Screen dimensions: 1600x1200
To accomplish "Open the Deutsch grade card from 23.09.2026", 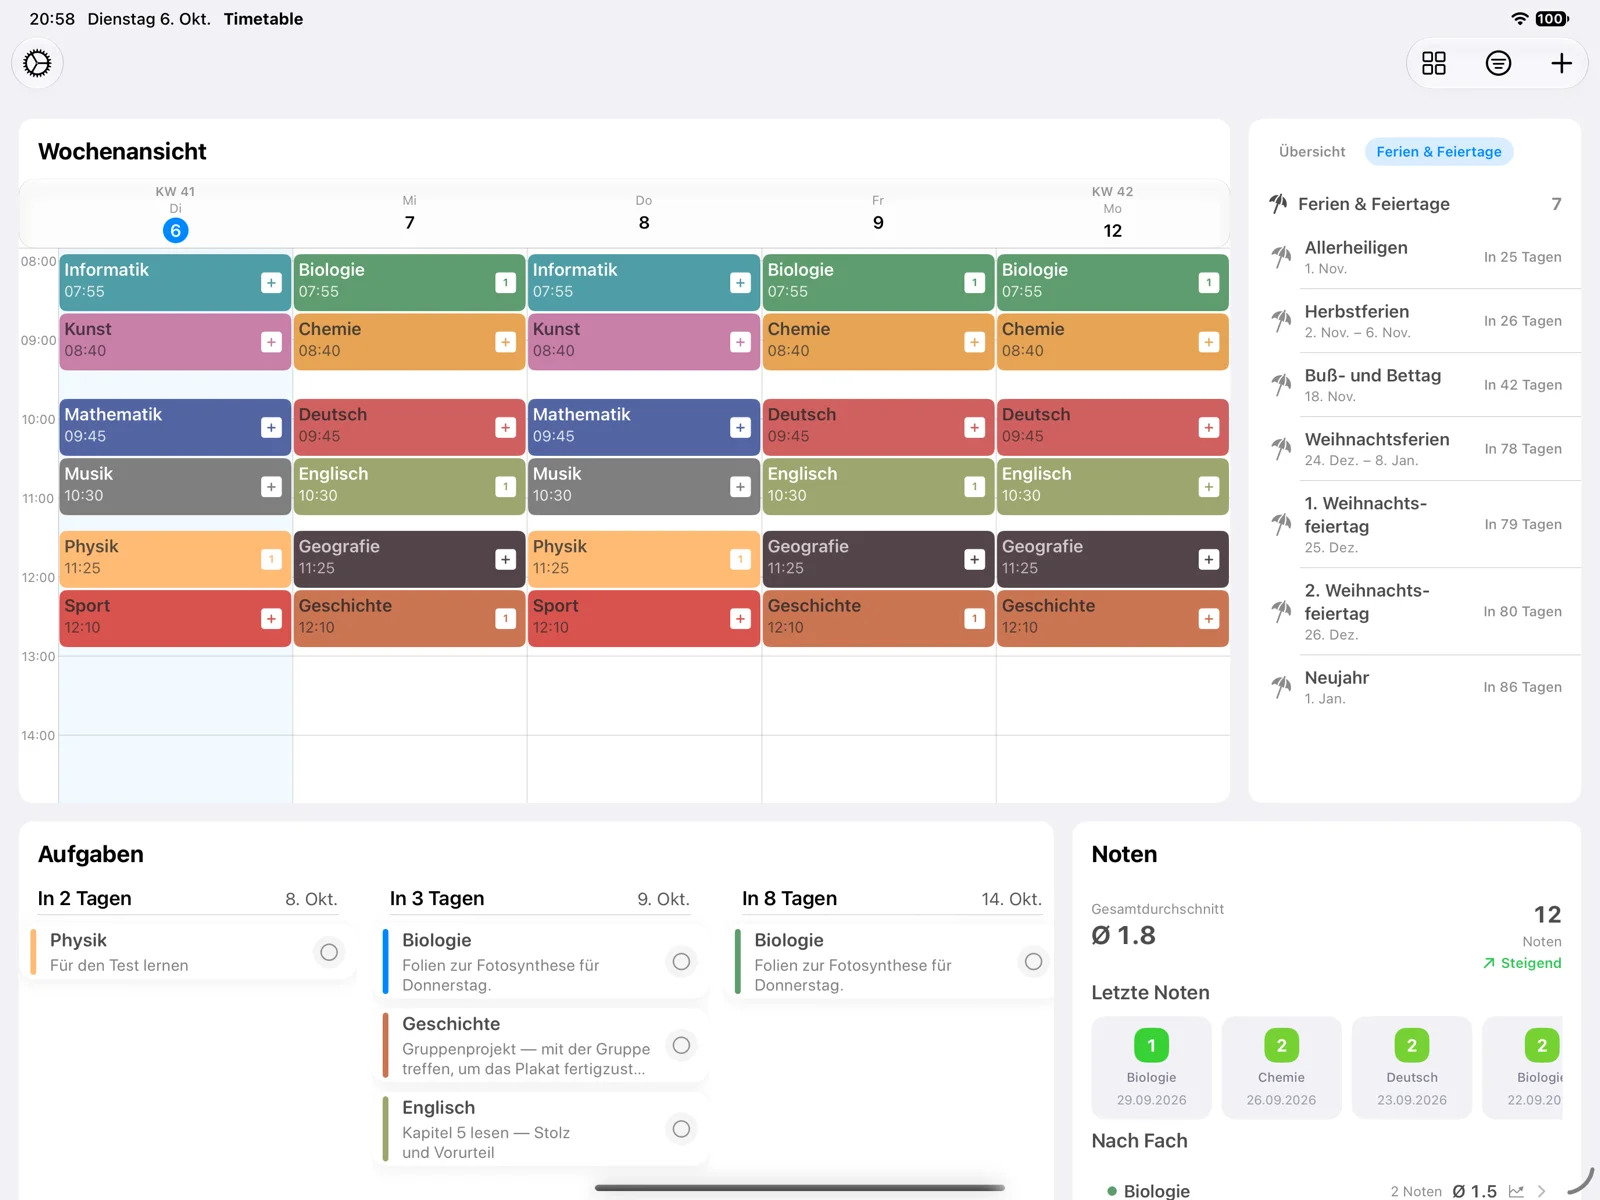I will (x=1411, y=1068).
